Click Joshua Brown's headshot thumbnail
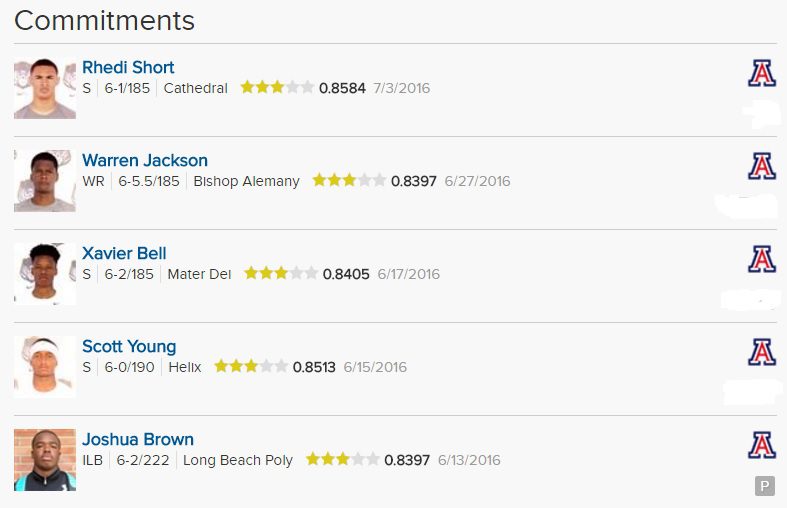 point(45,460)
